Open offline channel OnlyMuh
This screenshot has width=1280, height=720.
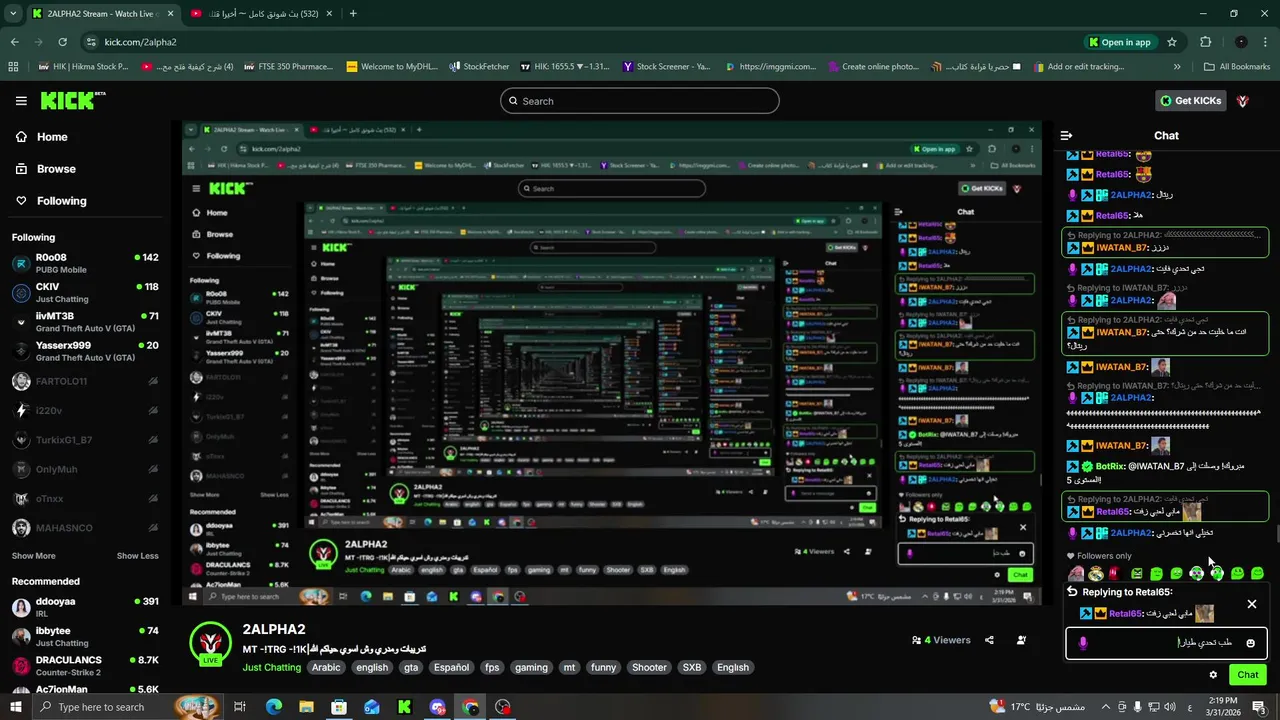[x=85, y=469]
